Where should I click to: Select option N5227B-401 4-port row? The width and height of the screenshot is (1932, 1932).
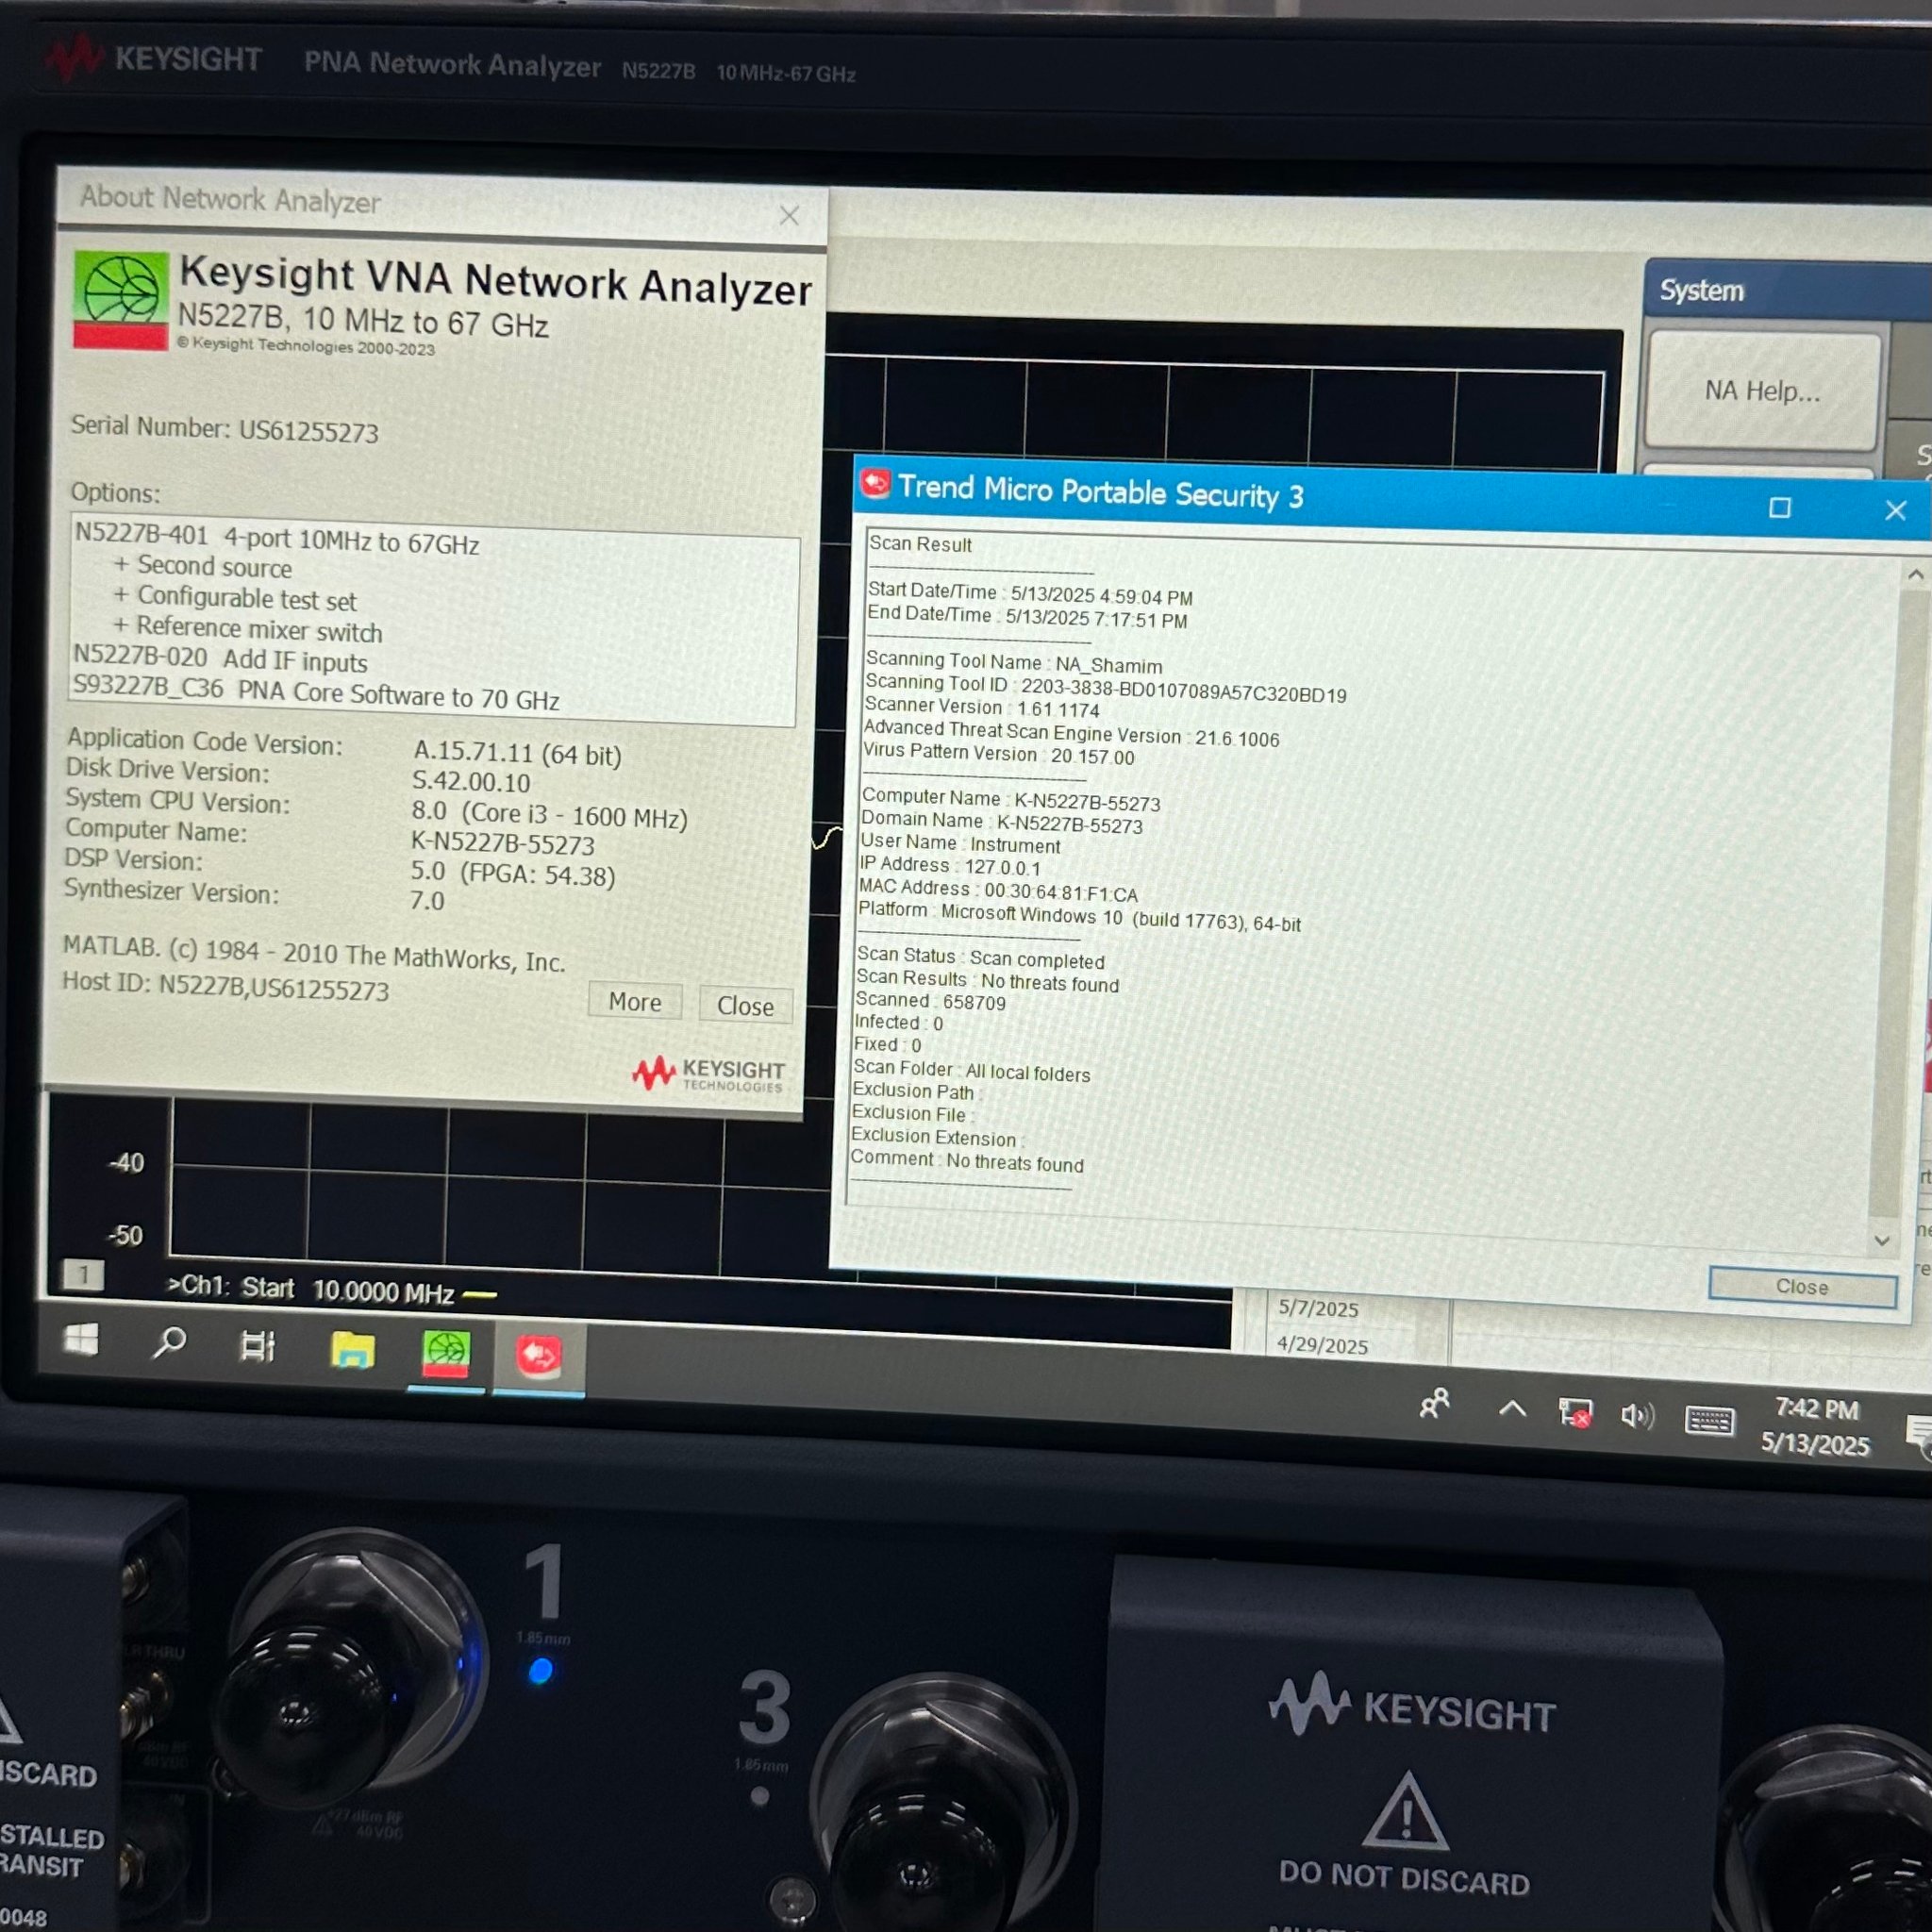(x=277, y=538)
